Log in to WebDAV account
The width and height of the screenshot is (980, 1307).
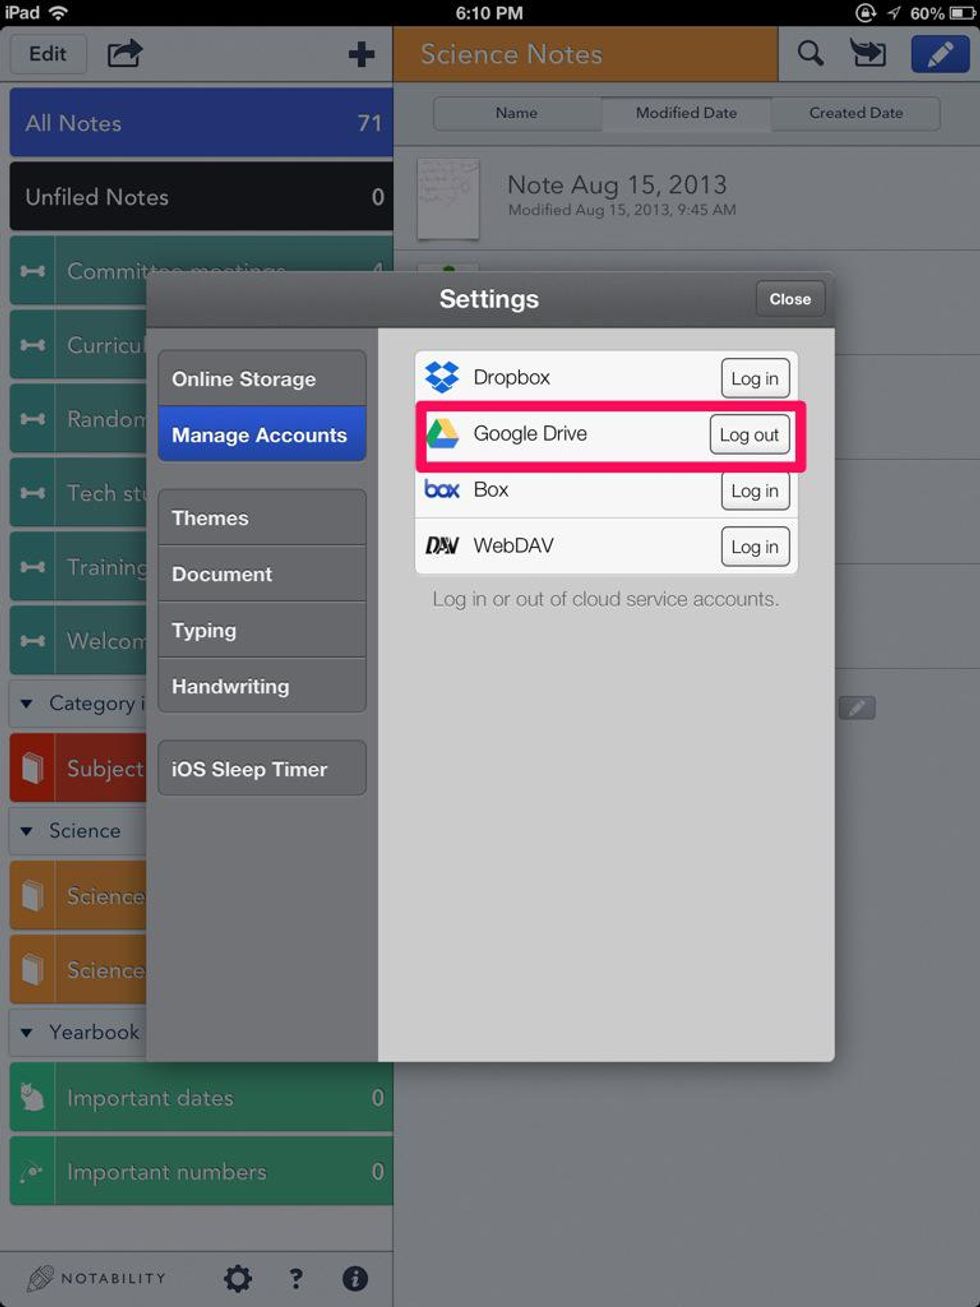[754, 547]
